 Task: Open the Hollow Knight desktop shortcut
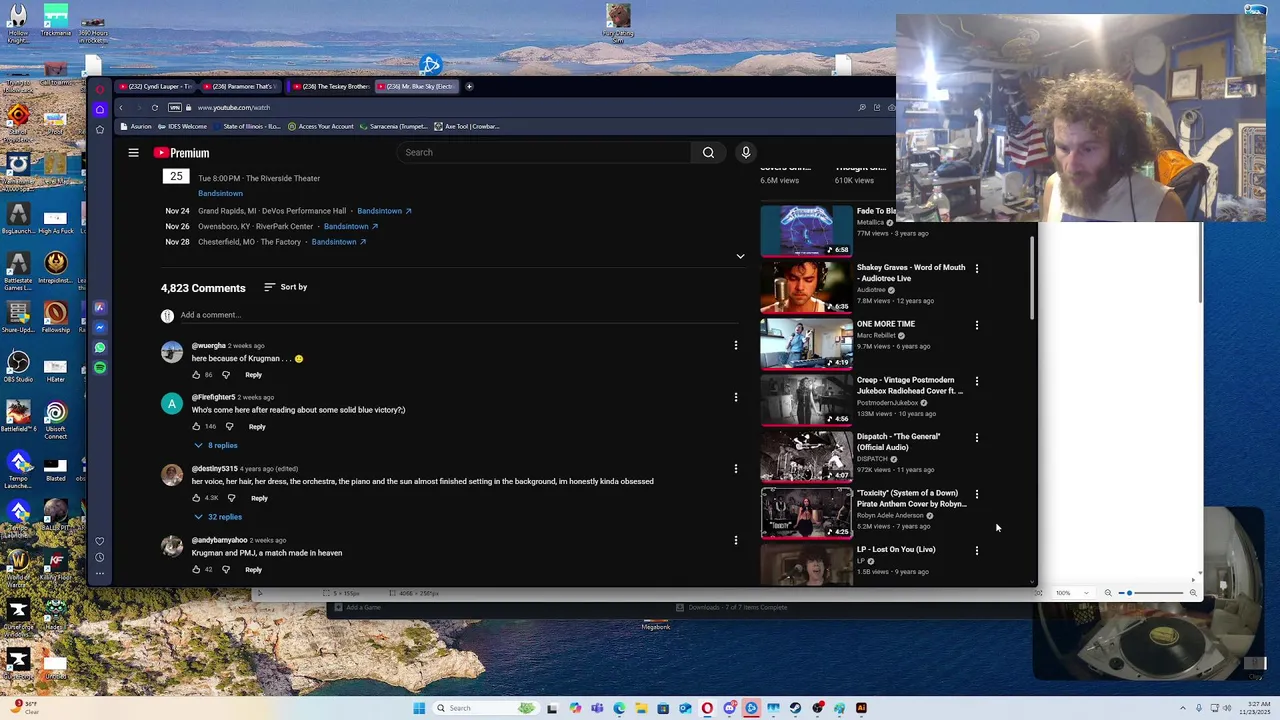point(18,23)
